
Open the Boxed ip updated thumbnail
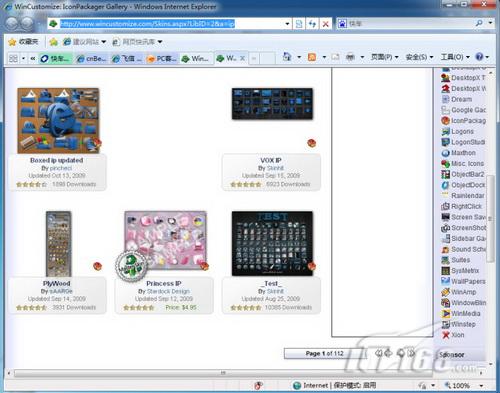(x=58, y=120)
